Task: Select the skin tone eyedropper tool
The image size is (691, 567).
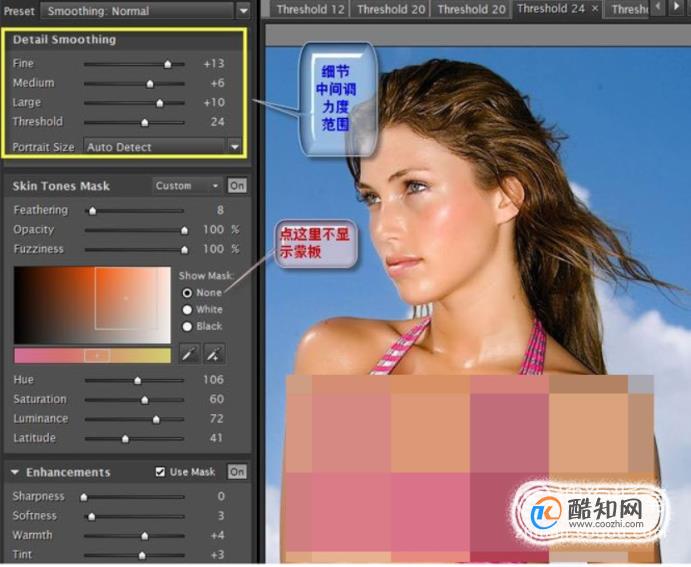Action: pos(190,354)
